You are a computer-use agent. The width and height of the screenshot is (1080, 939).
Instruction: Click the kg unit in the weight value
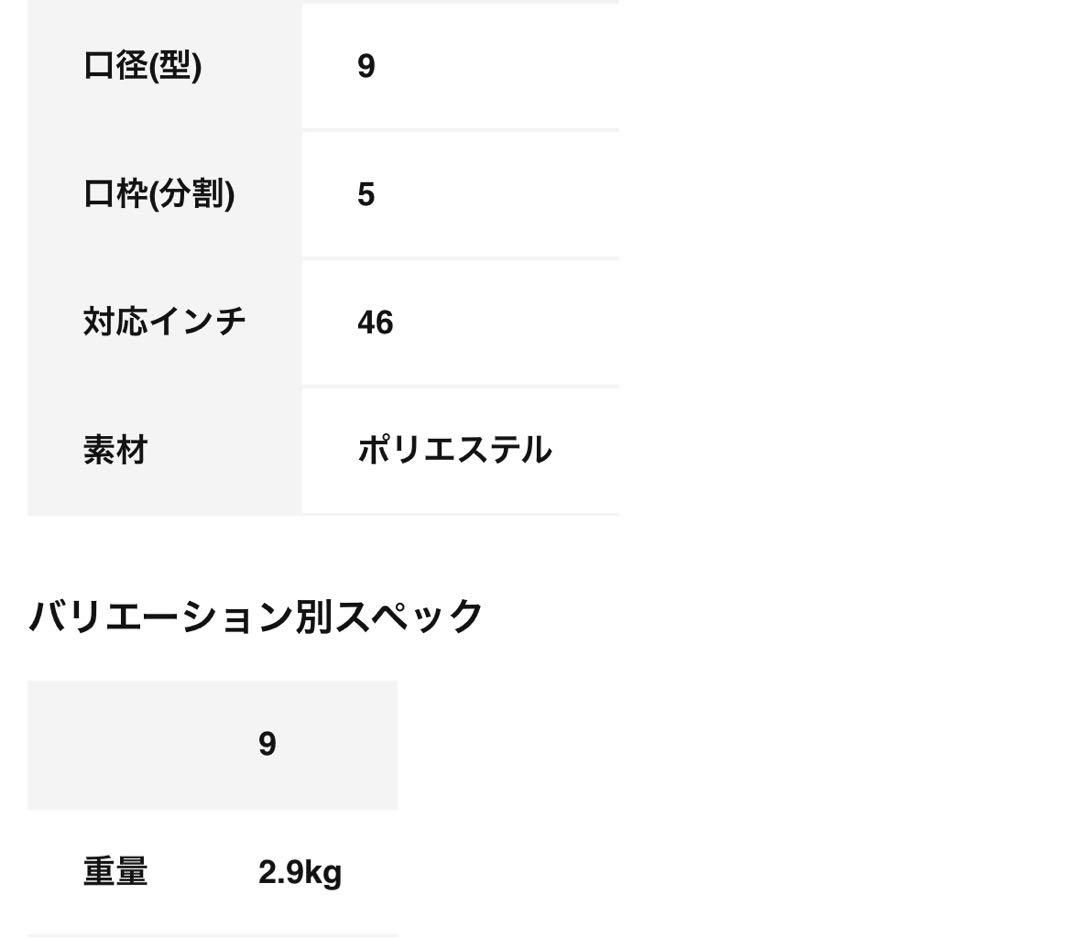pyautogui.click(x=323, y=873)
